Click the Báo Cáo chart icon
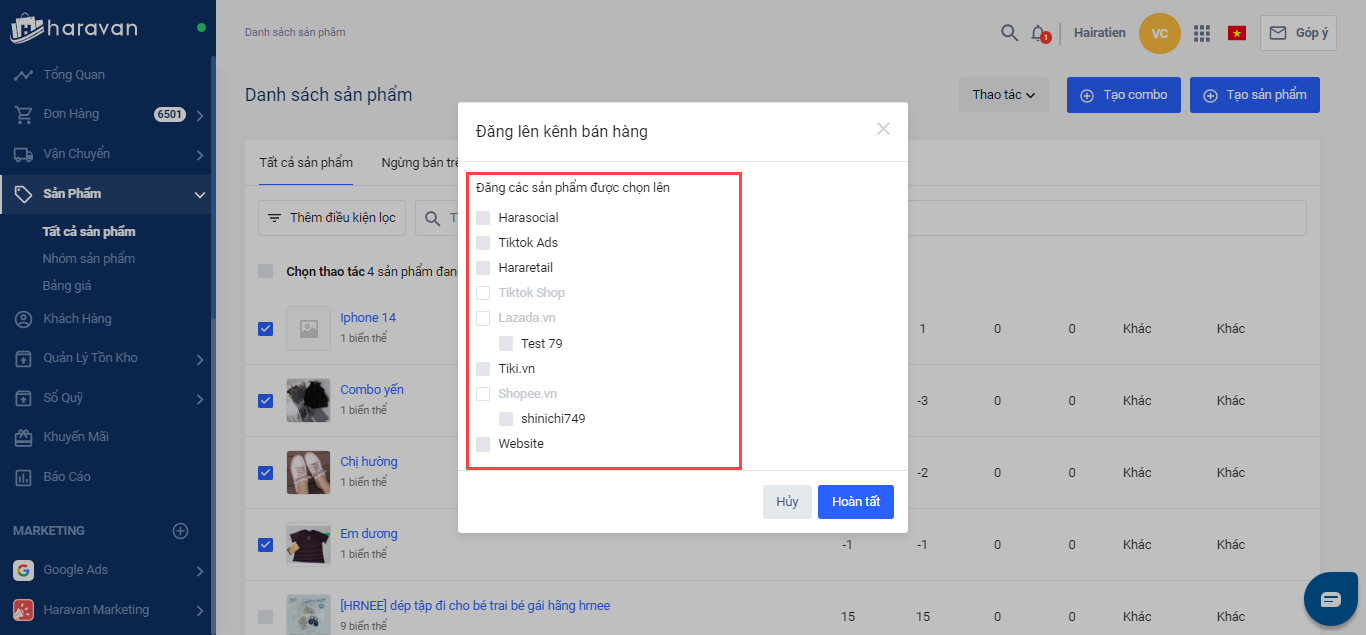The height and width of the screenshot is (635, 1366). (24, 477)
